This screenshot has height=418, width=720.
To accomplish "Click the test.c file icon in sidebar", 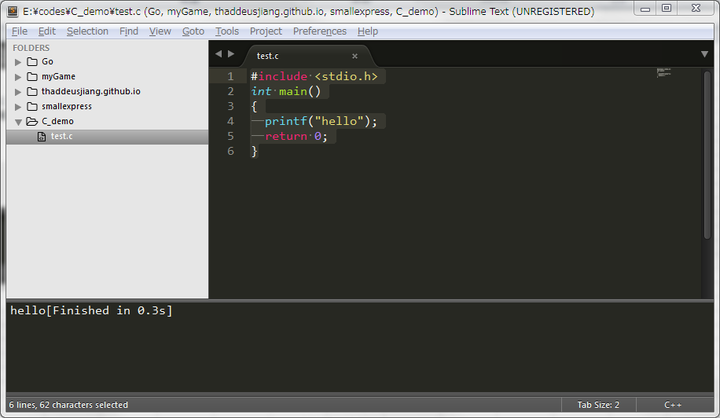I will click(41, 136).
